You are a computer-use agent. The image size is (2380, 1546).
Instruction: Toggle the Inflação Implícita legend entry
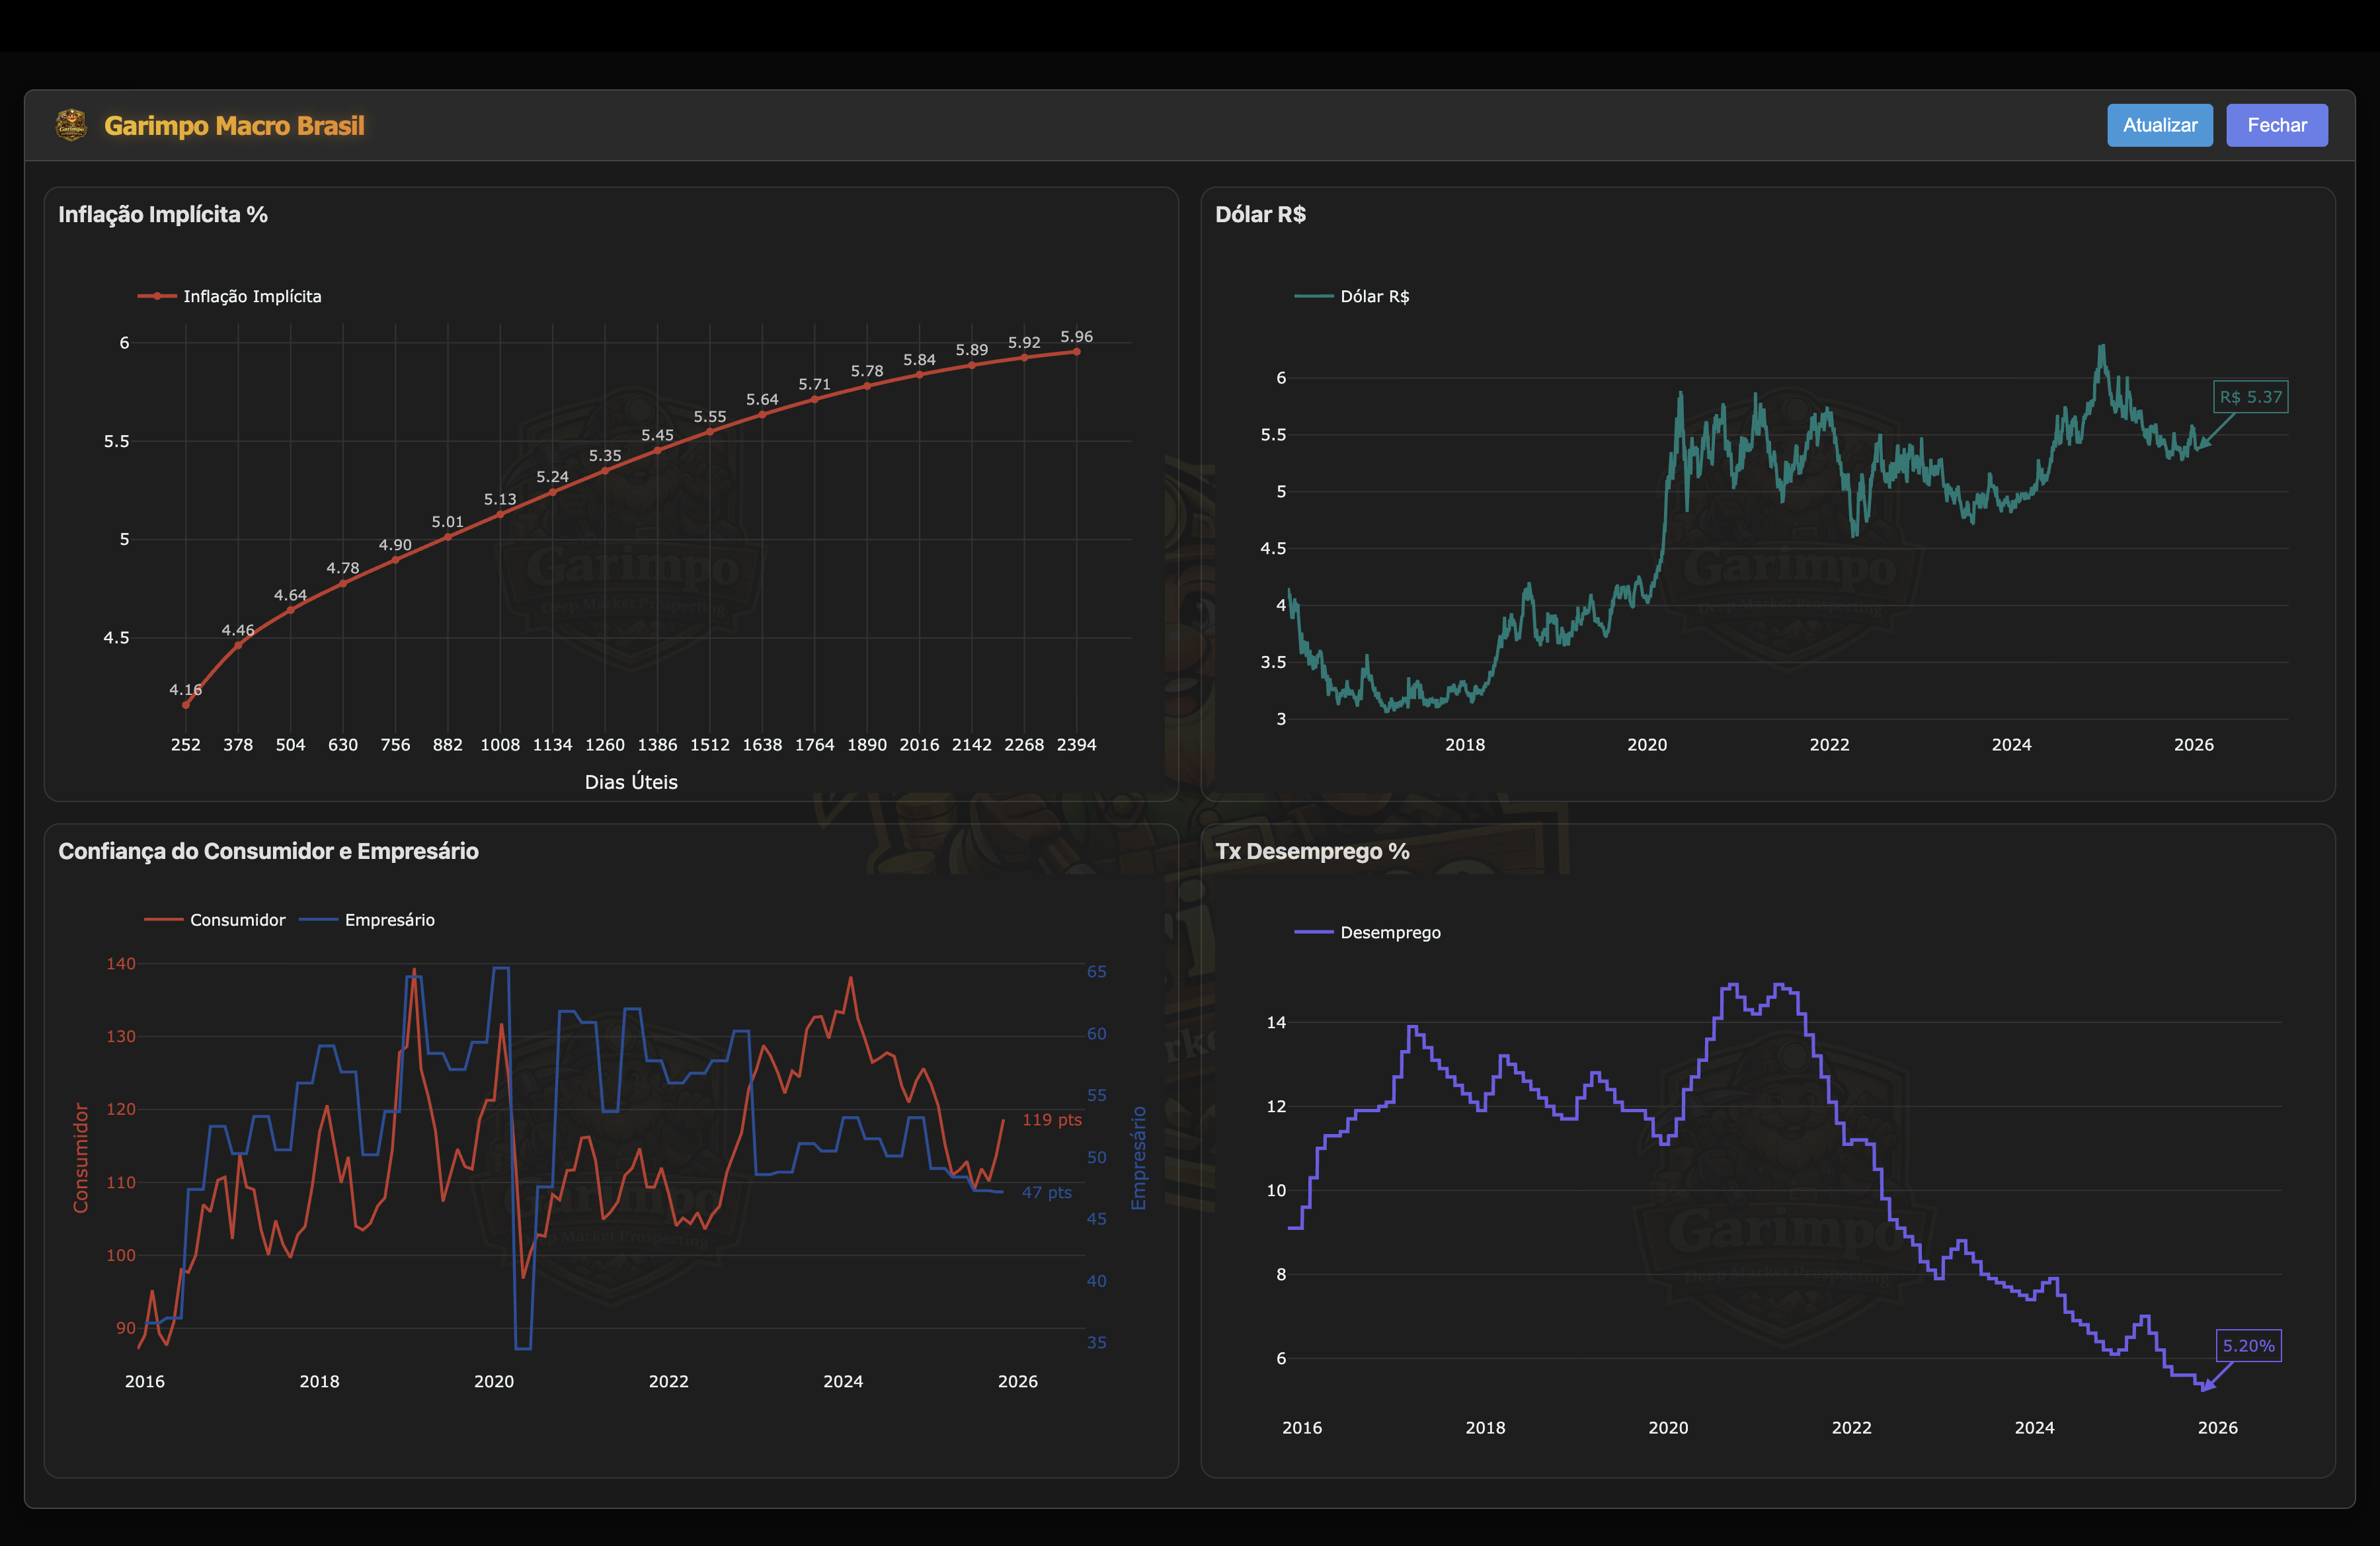pos(252,296)
